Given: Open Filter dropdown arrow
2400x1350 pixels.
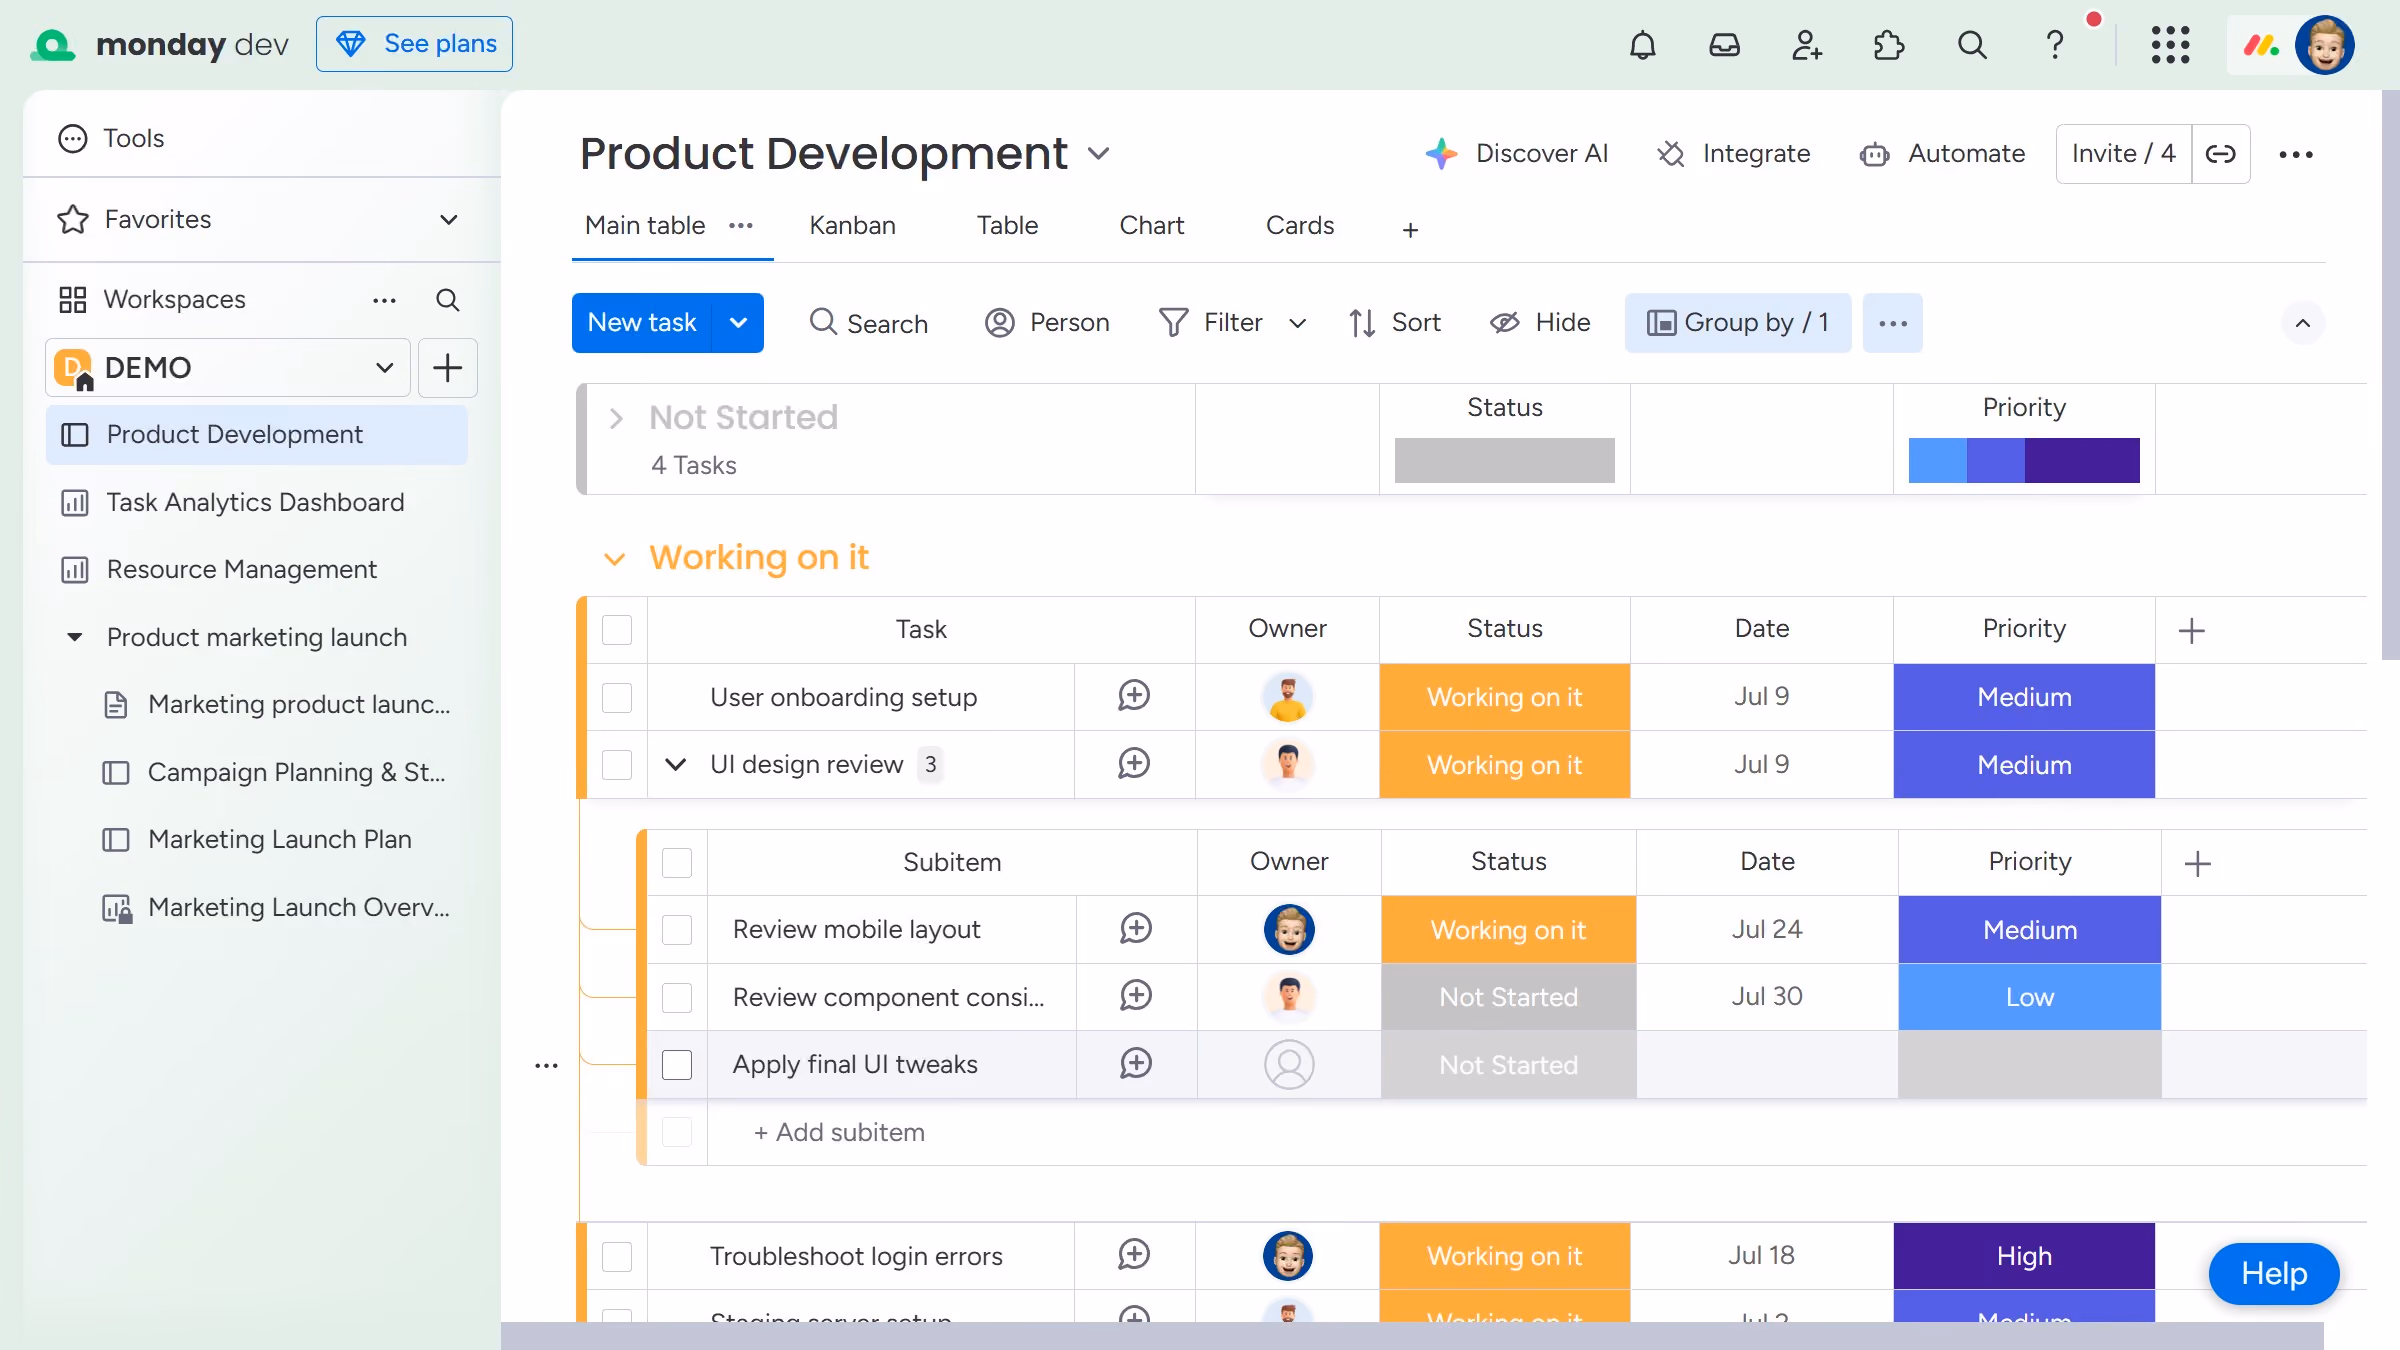Looking at the screenshot, I should [1297, 323].
